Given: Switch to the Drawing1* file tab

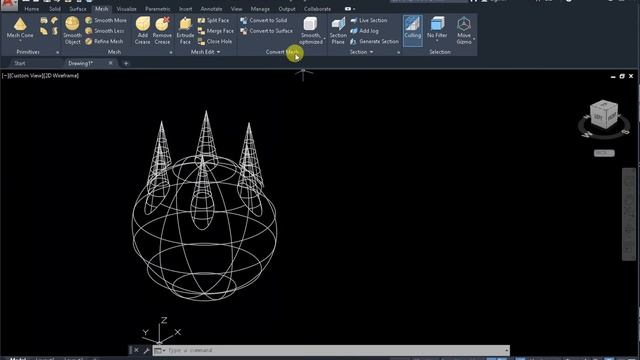Looking at the screenshot, I should coord(81,63).
